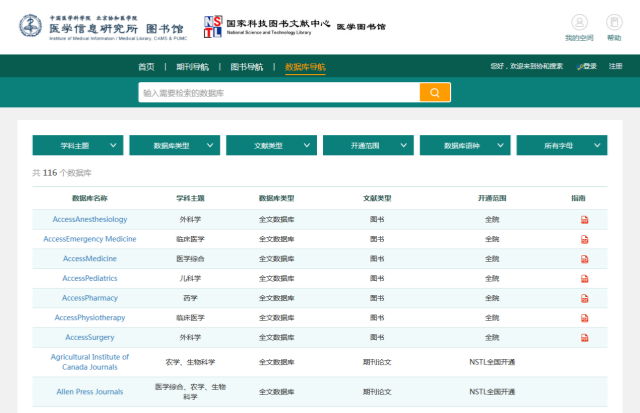
Task: Switch to the 图书导航 tab
Action: point(246,67)
